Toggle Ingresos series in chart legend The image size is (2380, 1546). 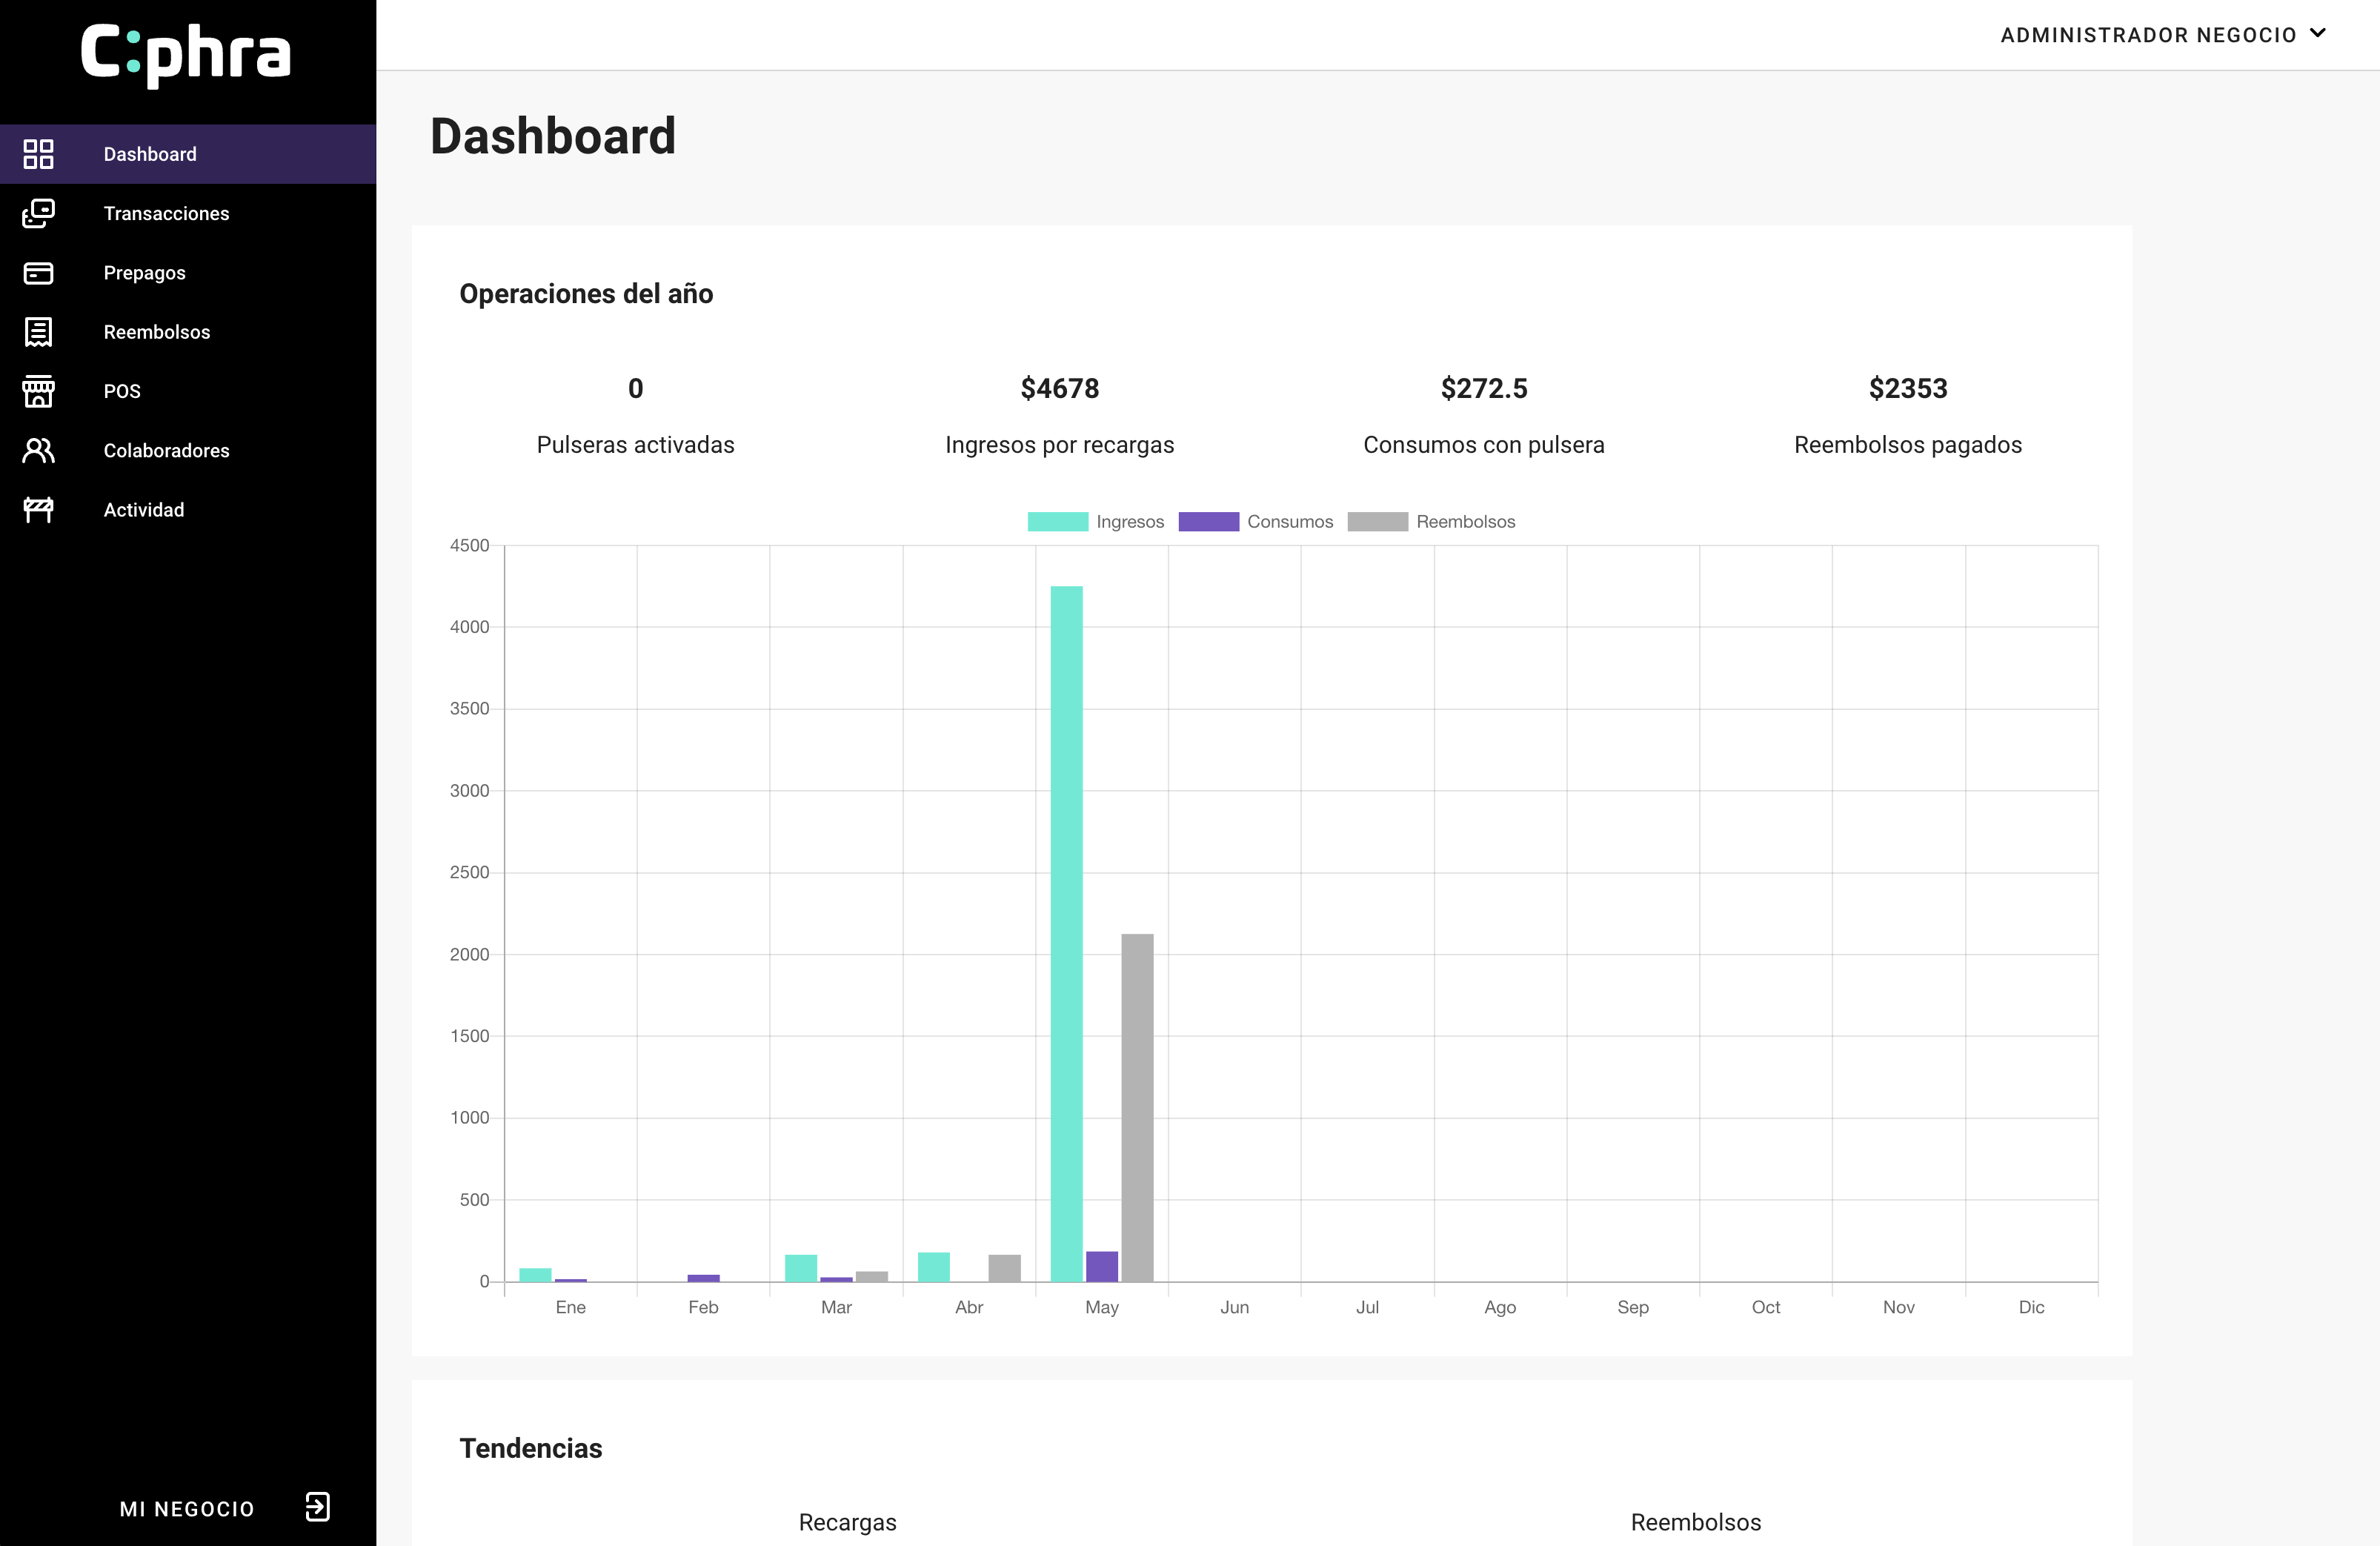pos(1129,522)
